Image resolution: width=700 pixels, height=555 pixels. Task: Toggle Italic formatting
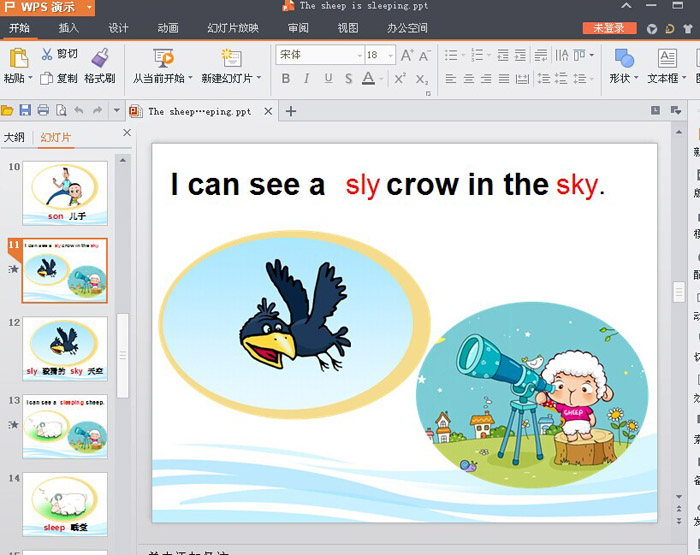tap(306, 79)
